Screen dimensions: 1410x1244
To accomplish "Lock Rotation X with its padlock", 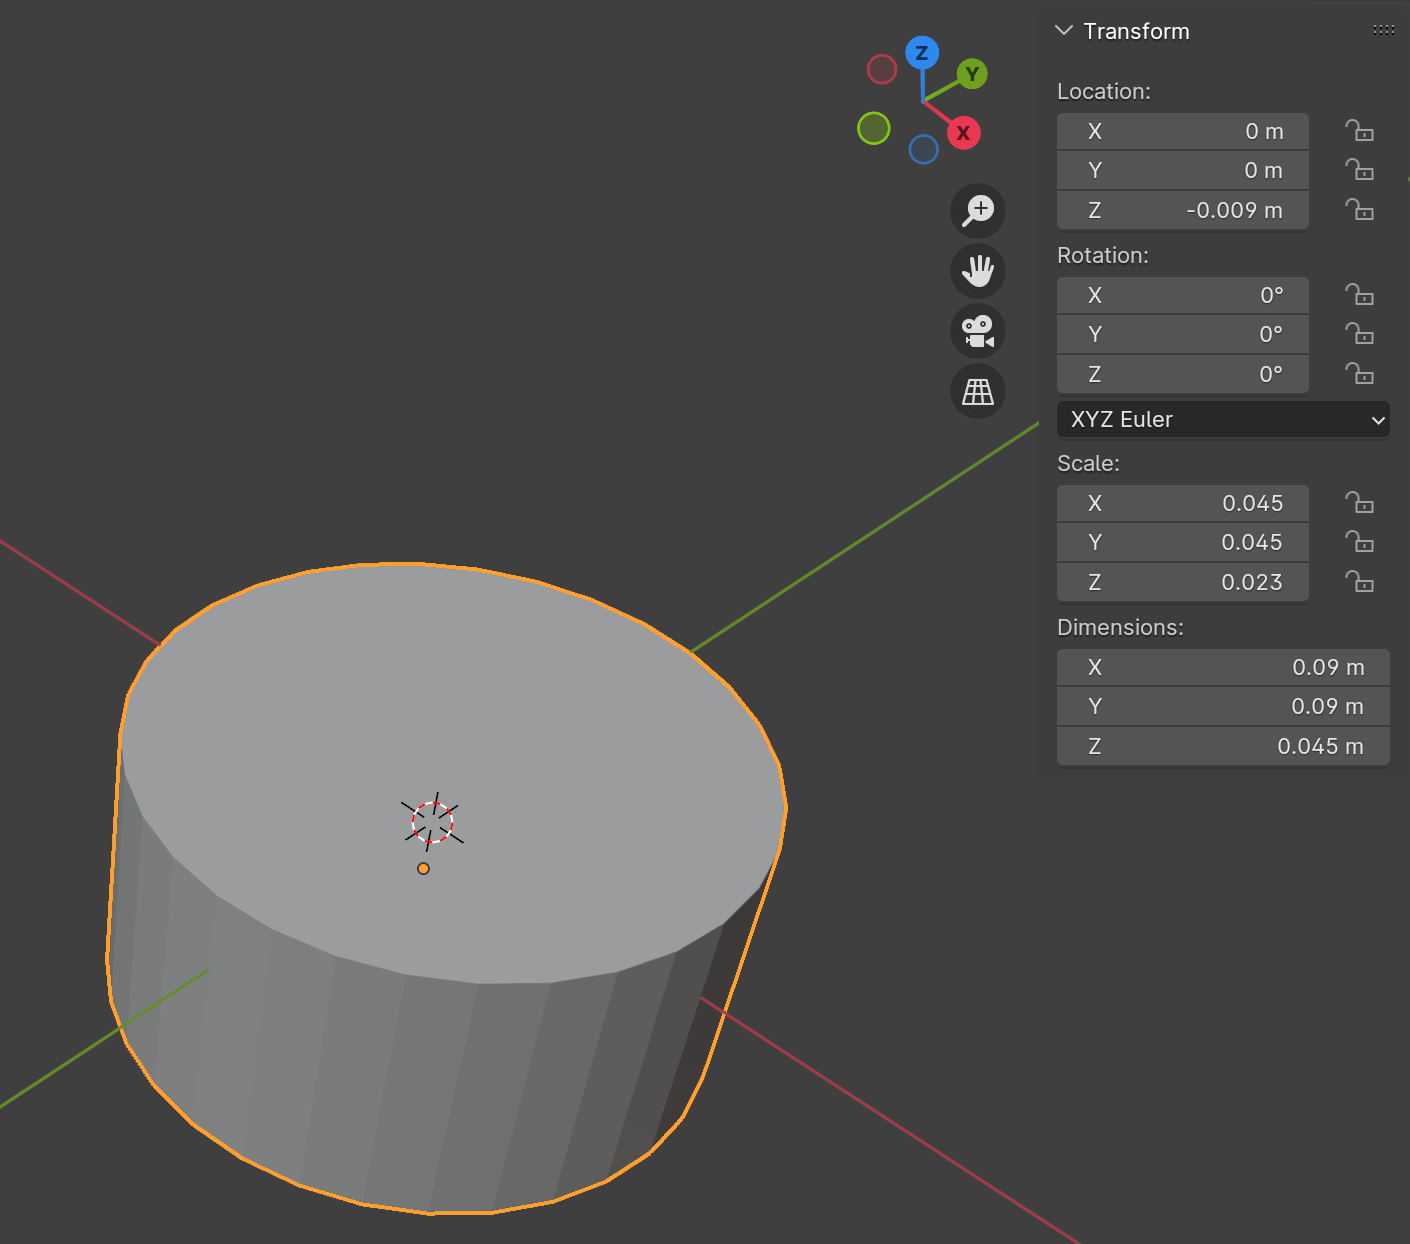I will 1359,295.
